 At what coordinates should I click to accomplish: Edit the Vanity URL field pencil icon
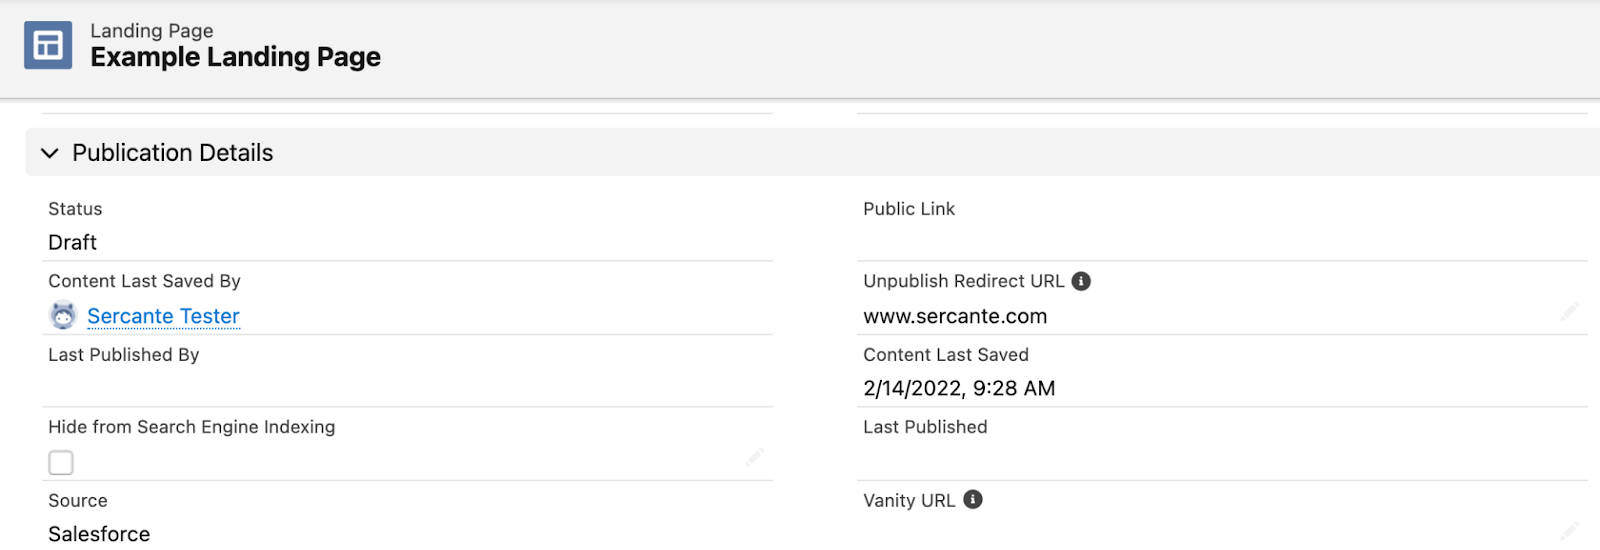tap(1569, 530)
